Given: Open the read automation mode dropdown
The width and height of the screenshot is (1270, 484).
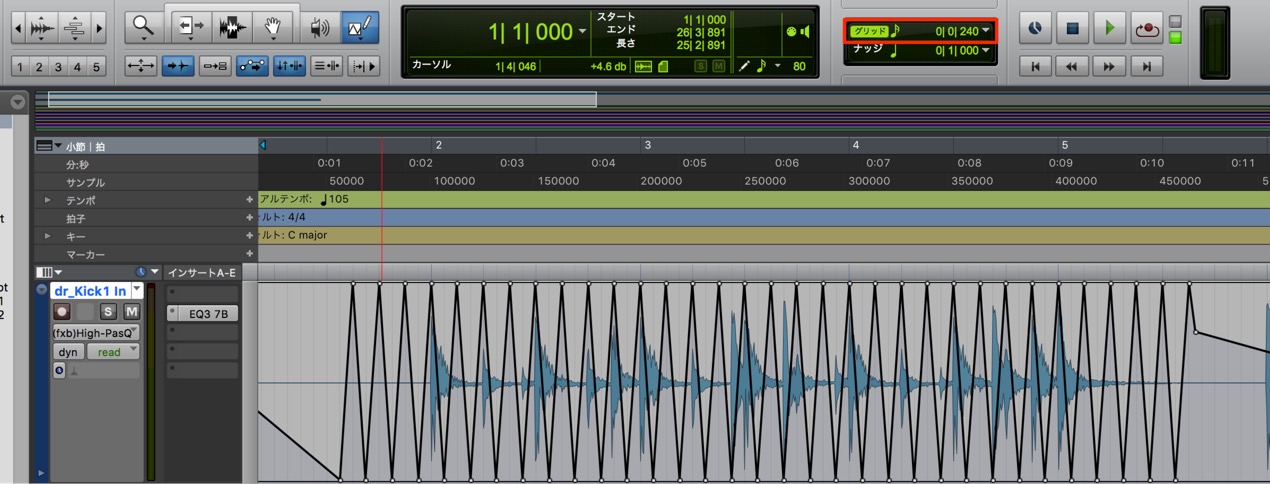Looking at the screenshot, I should click(x=113, y=352).
